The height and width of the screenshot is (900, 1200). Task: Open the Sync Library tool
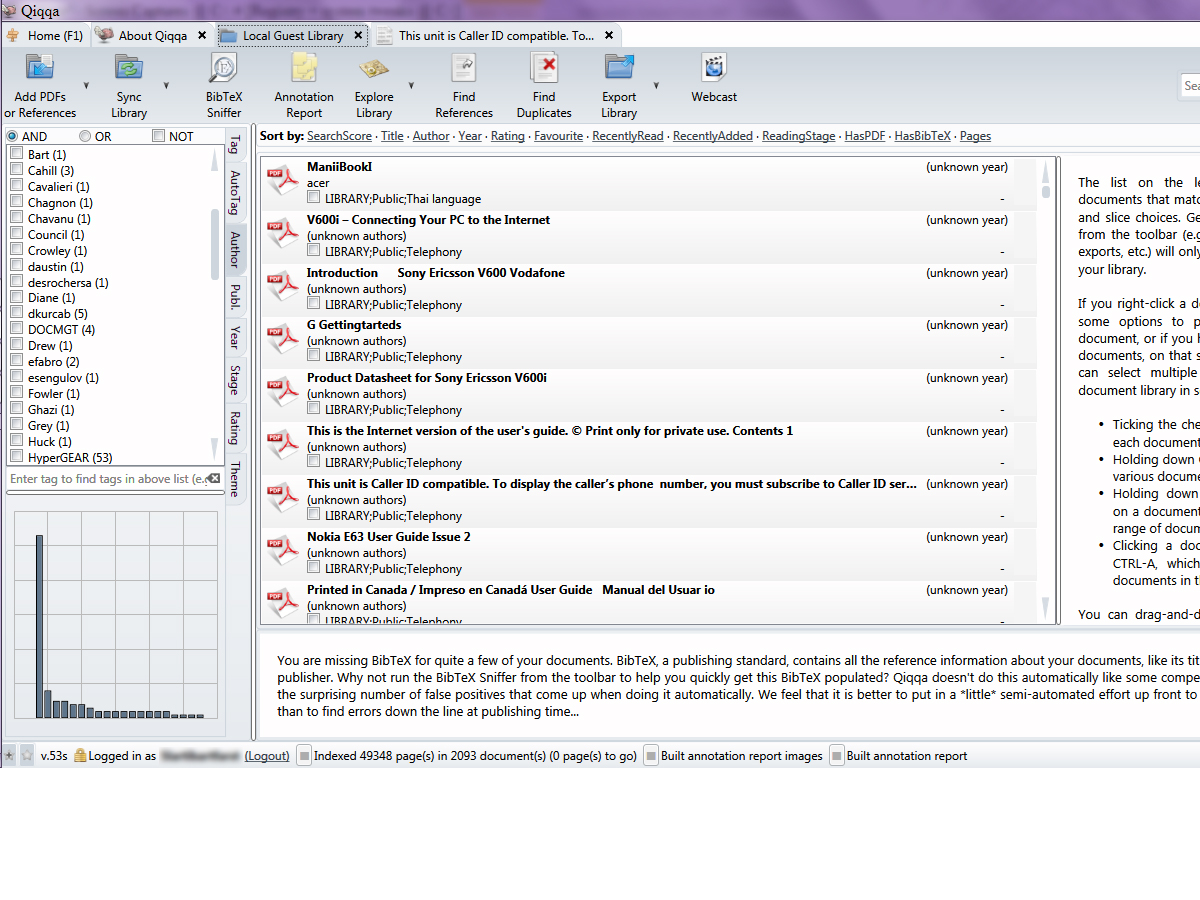point(128,70)
